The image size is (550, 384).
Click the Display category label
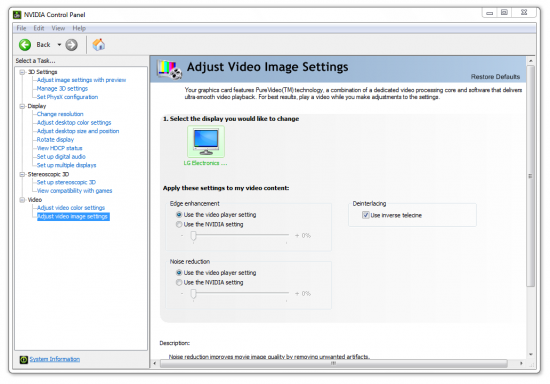point(37,106)
